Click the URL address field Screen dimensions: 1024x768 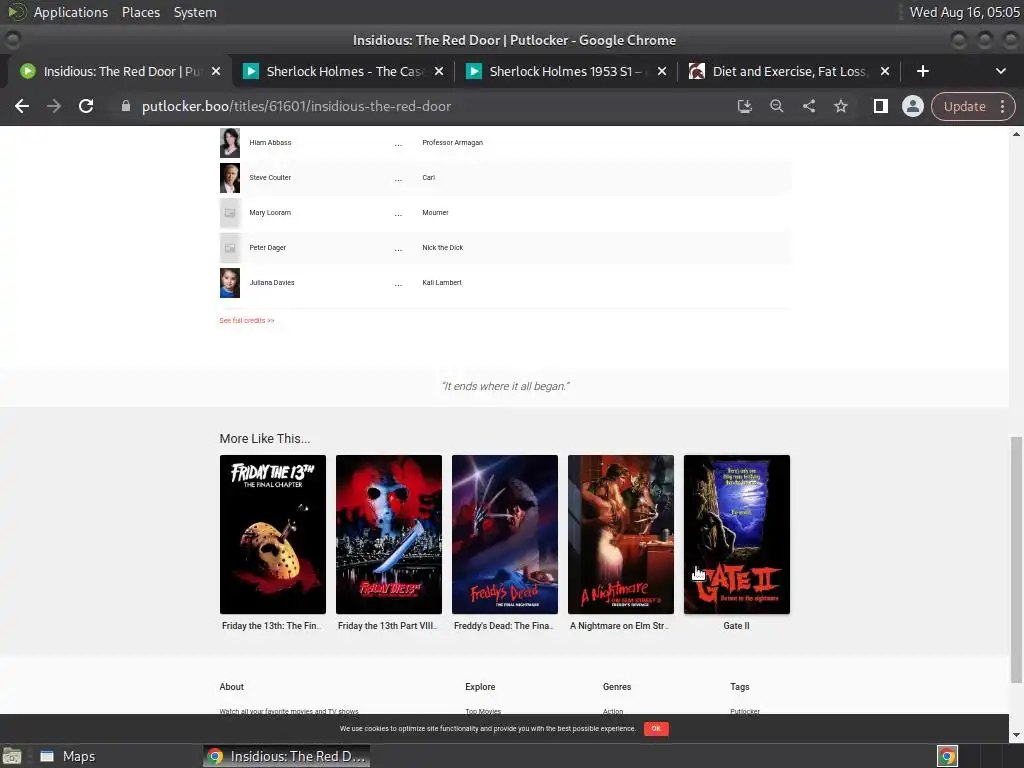(x=418, y=106)
